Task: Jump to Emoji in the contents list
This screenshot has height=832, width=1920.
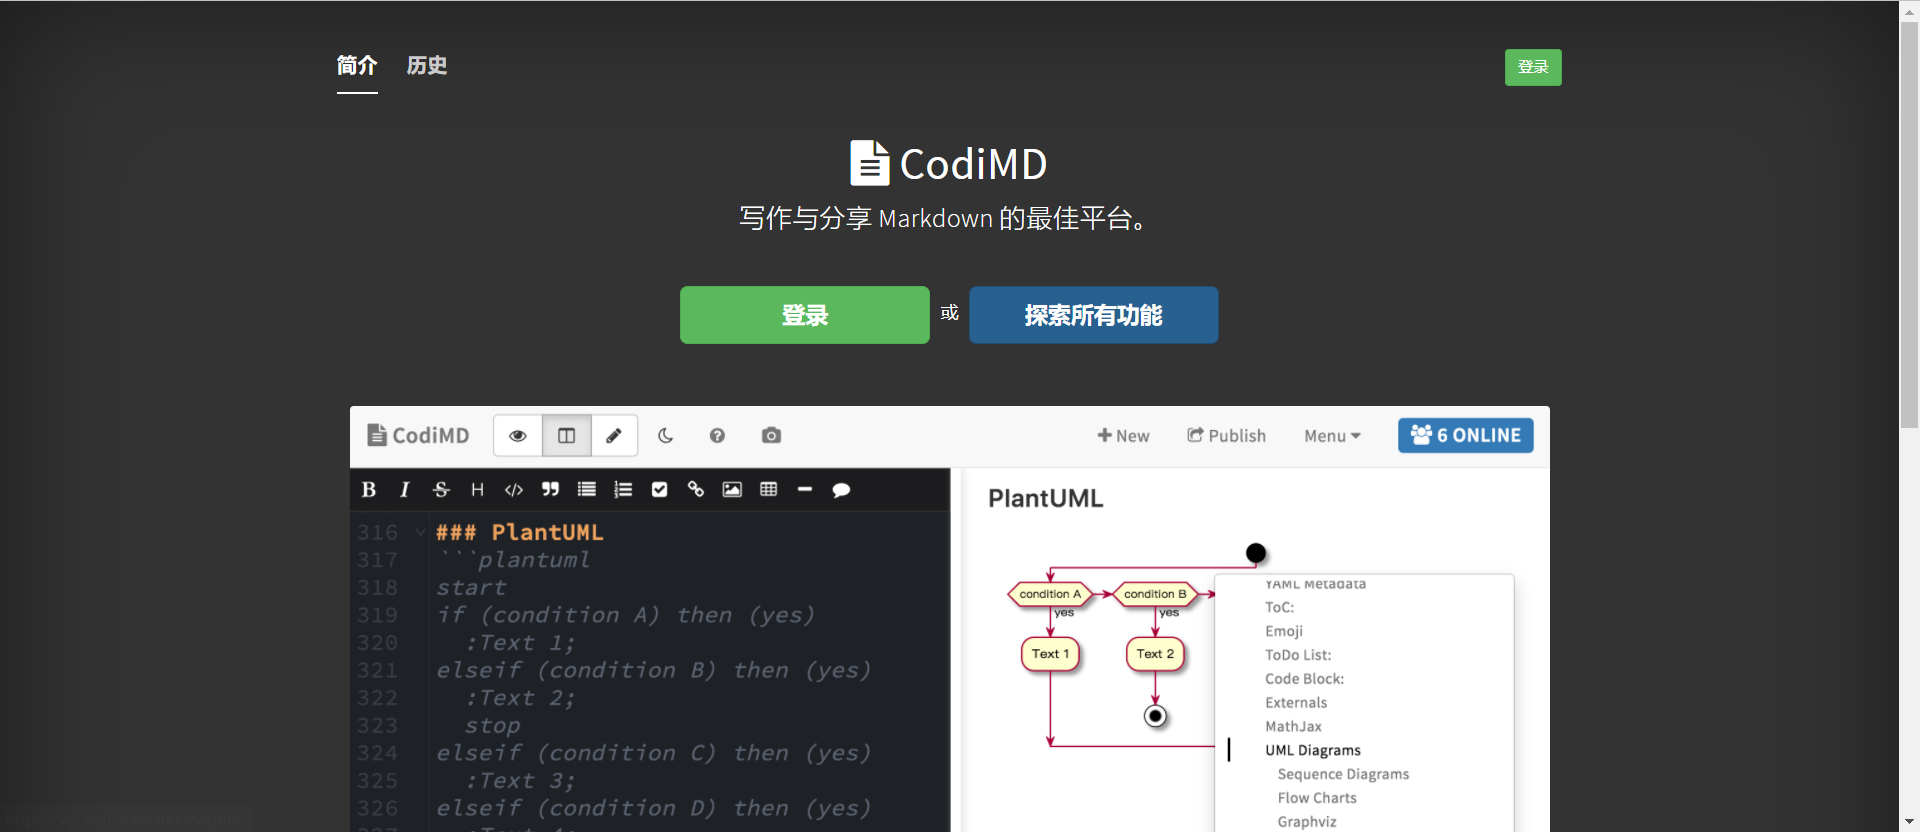Action: point(1283,631)
